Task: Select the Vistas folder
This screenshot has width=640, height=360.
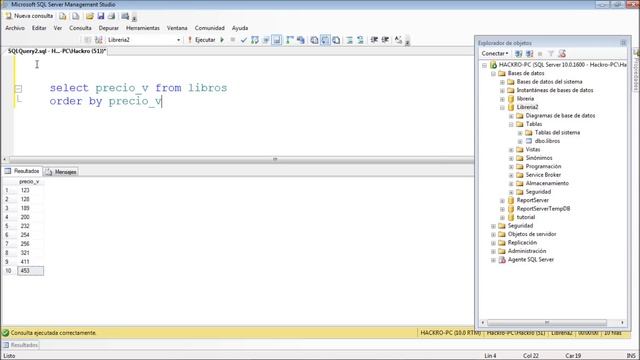Action: coord(533,149)
